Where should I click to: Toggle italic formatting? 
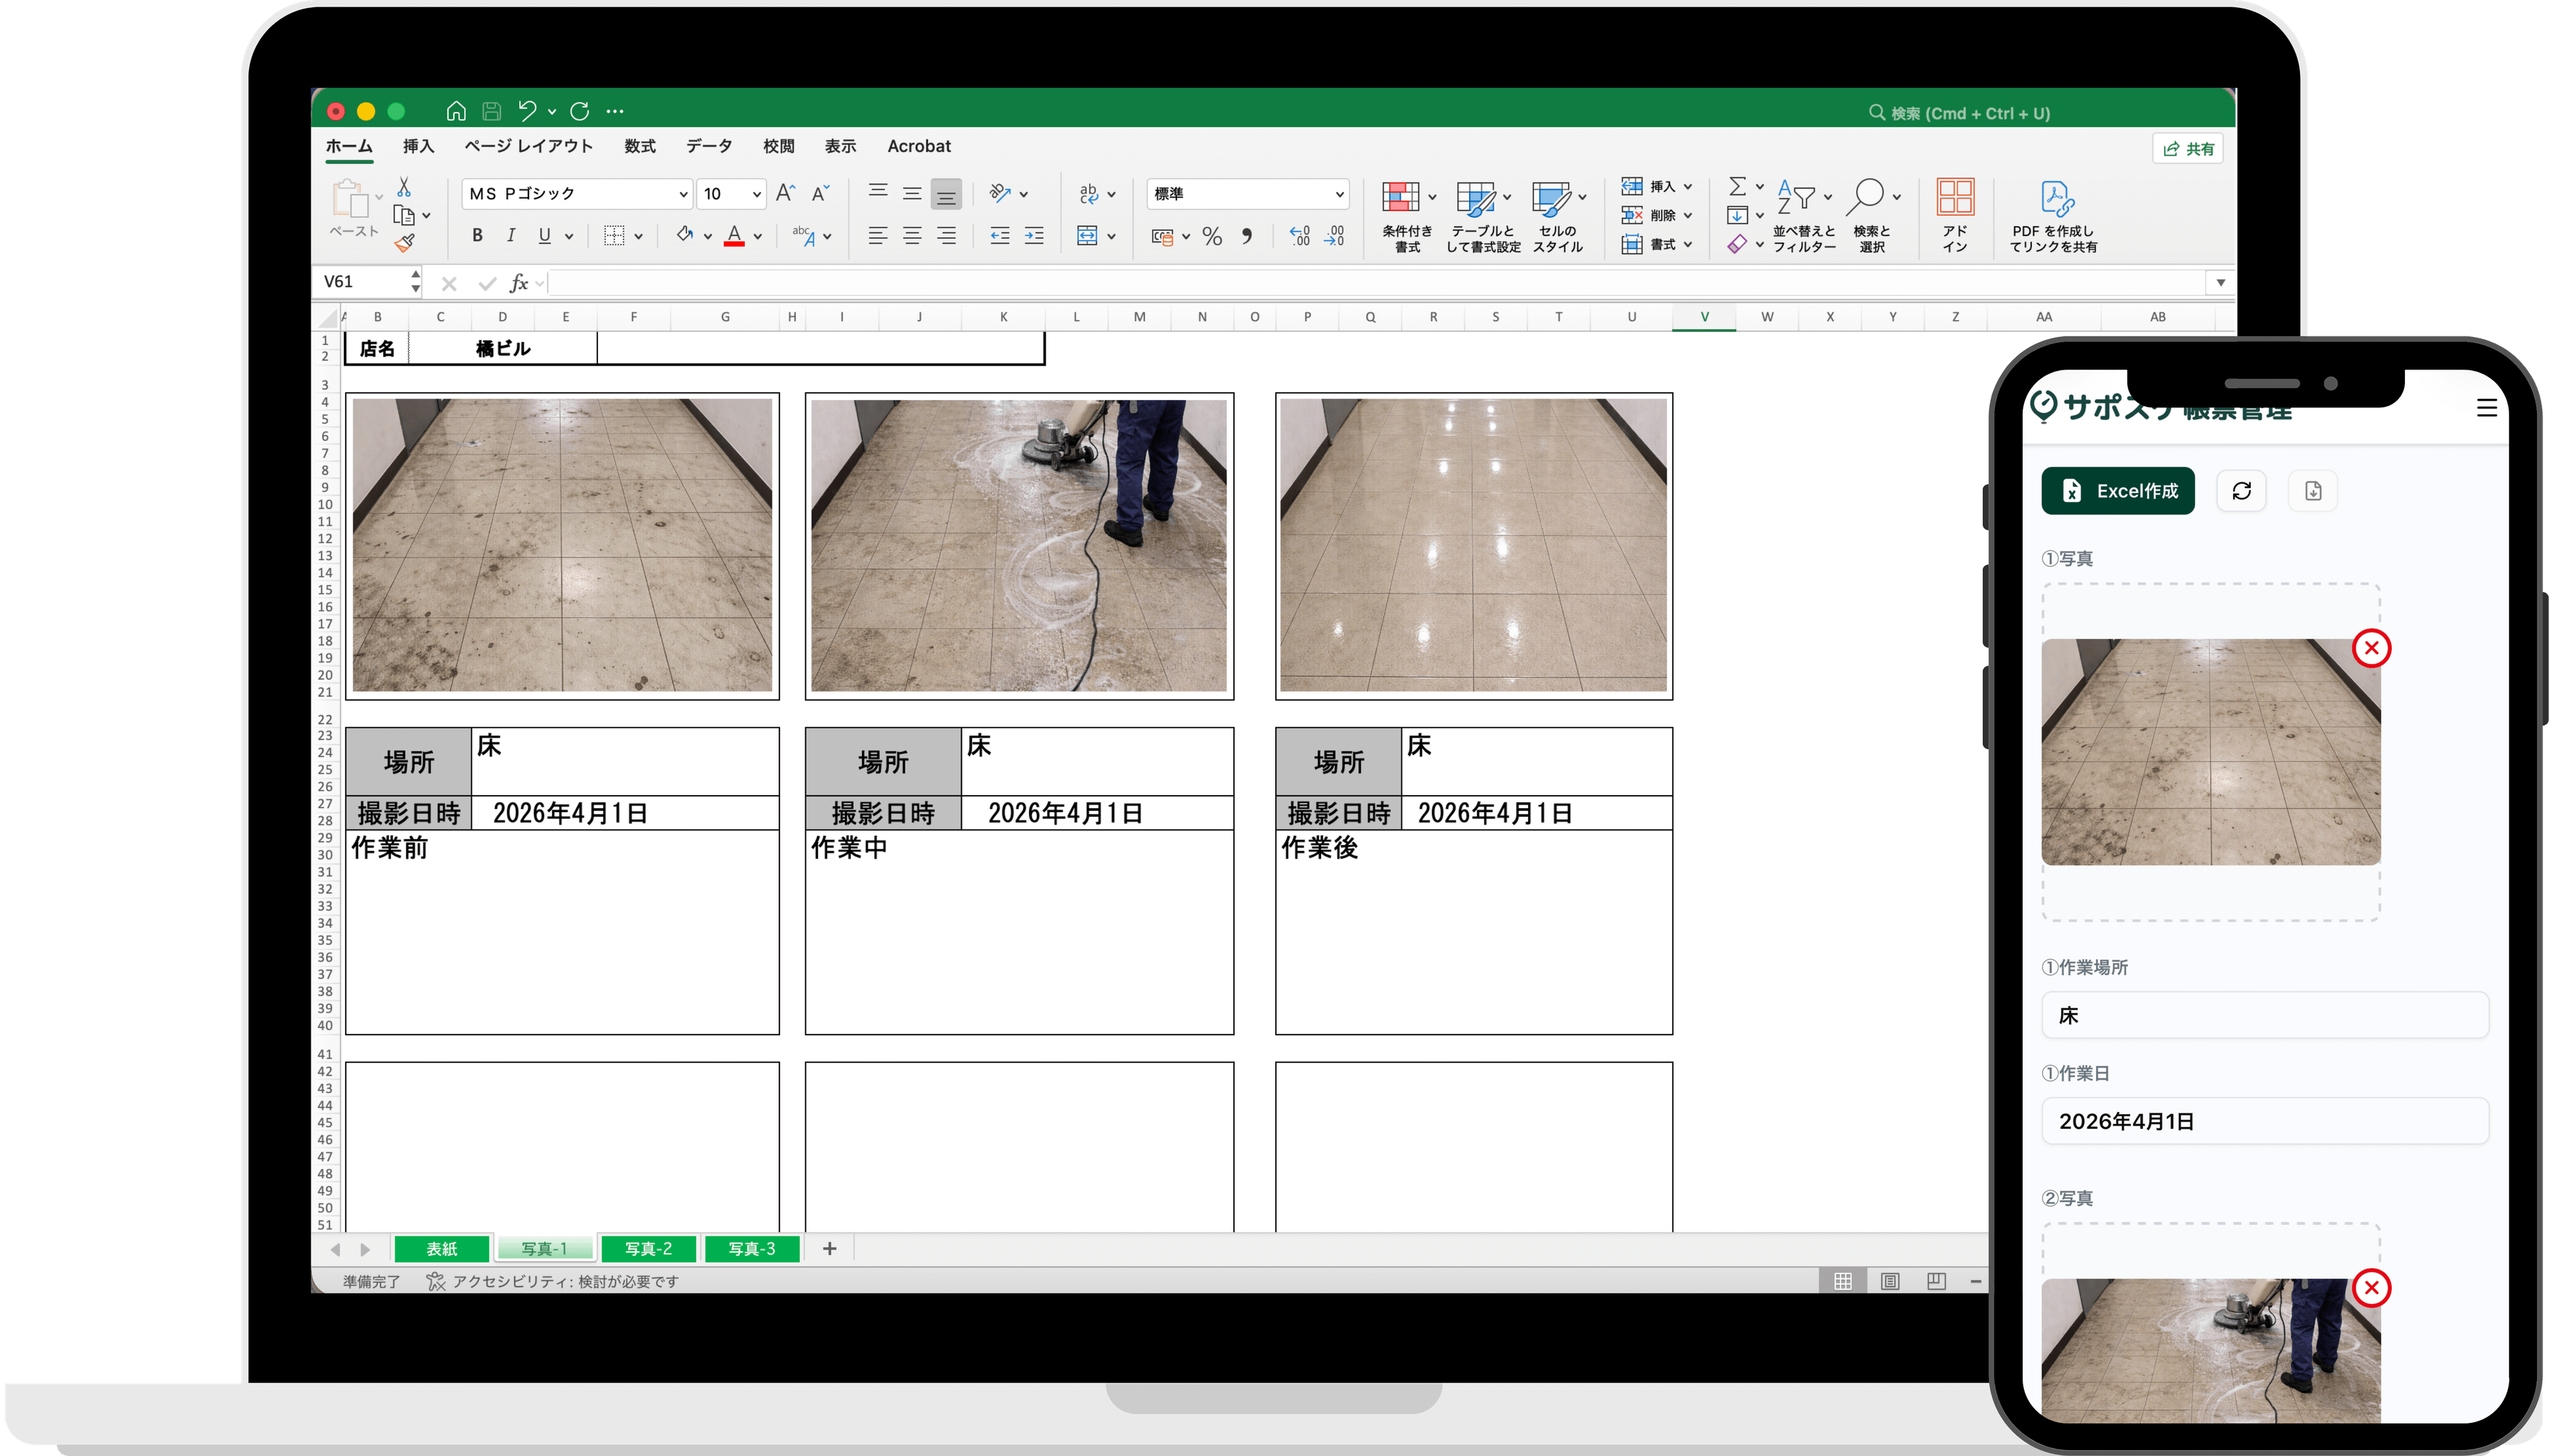[511, 236]
